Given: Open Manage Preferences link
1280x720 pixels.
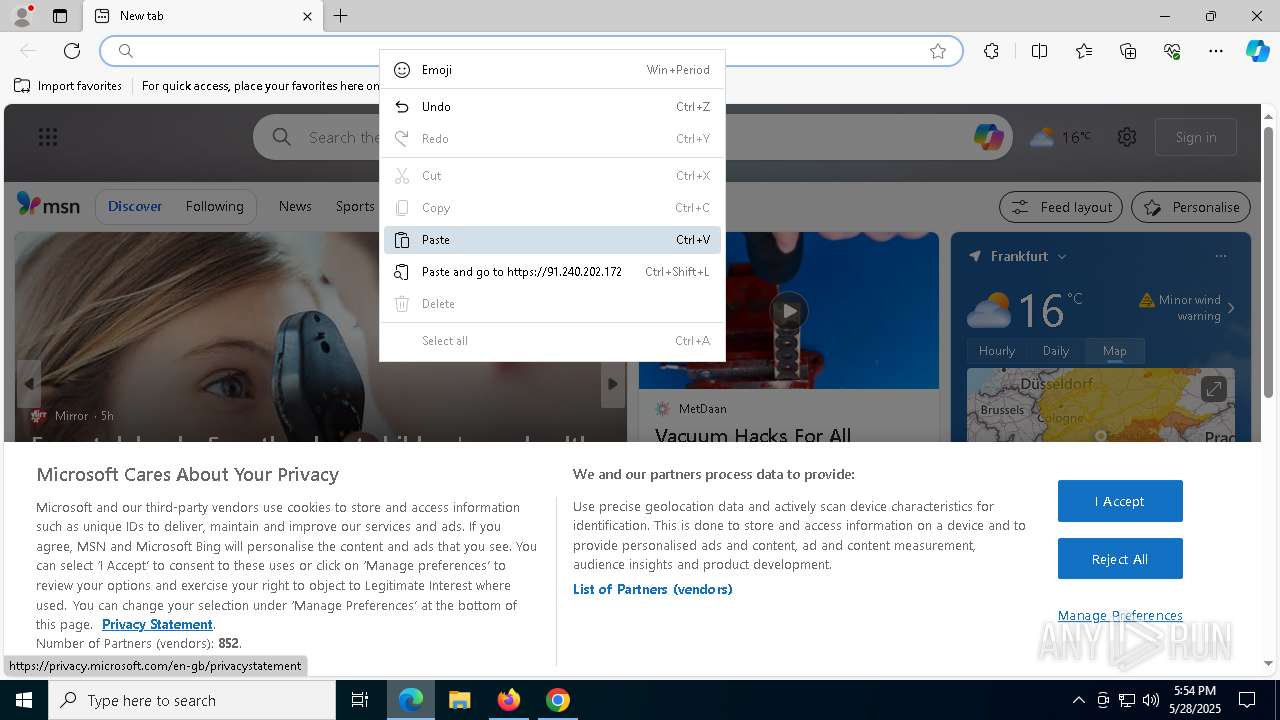Looking at the screenshot, I should 1120,615.
